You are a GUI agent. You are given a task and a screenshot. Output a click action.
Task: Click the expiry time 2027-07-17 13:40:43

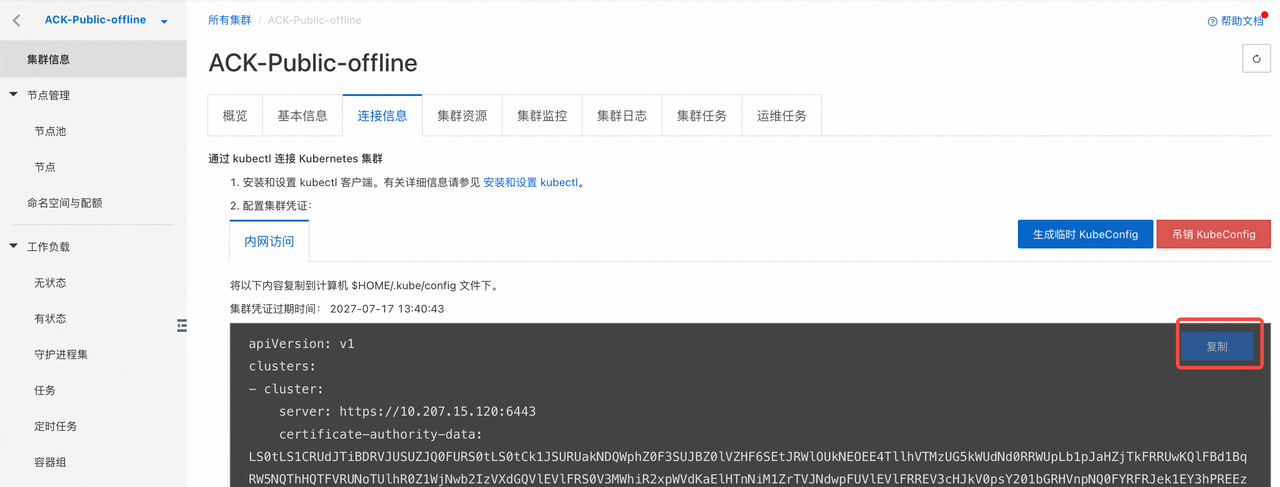[387, 309]
